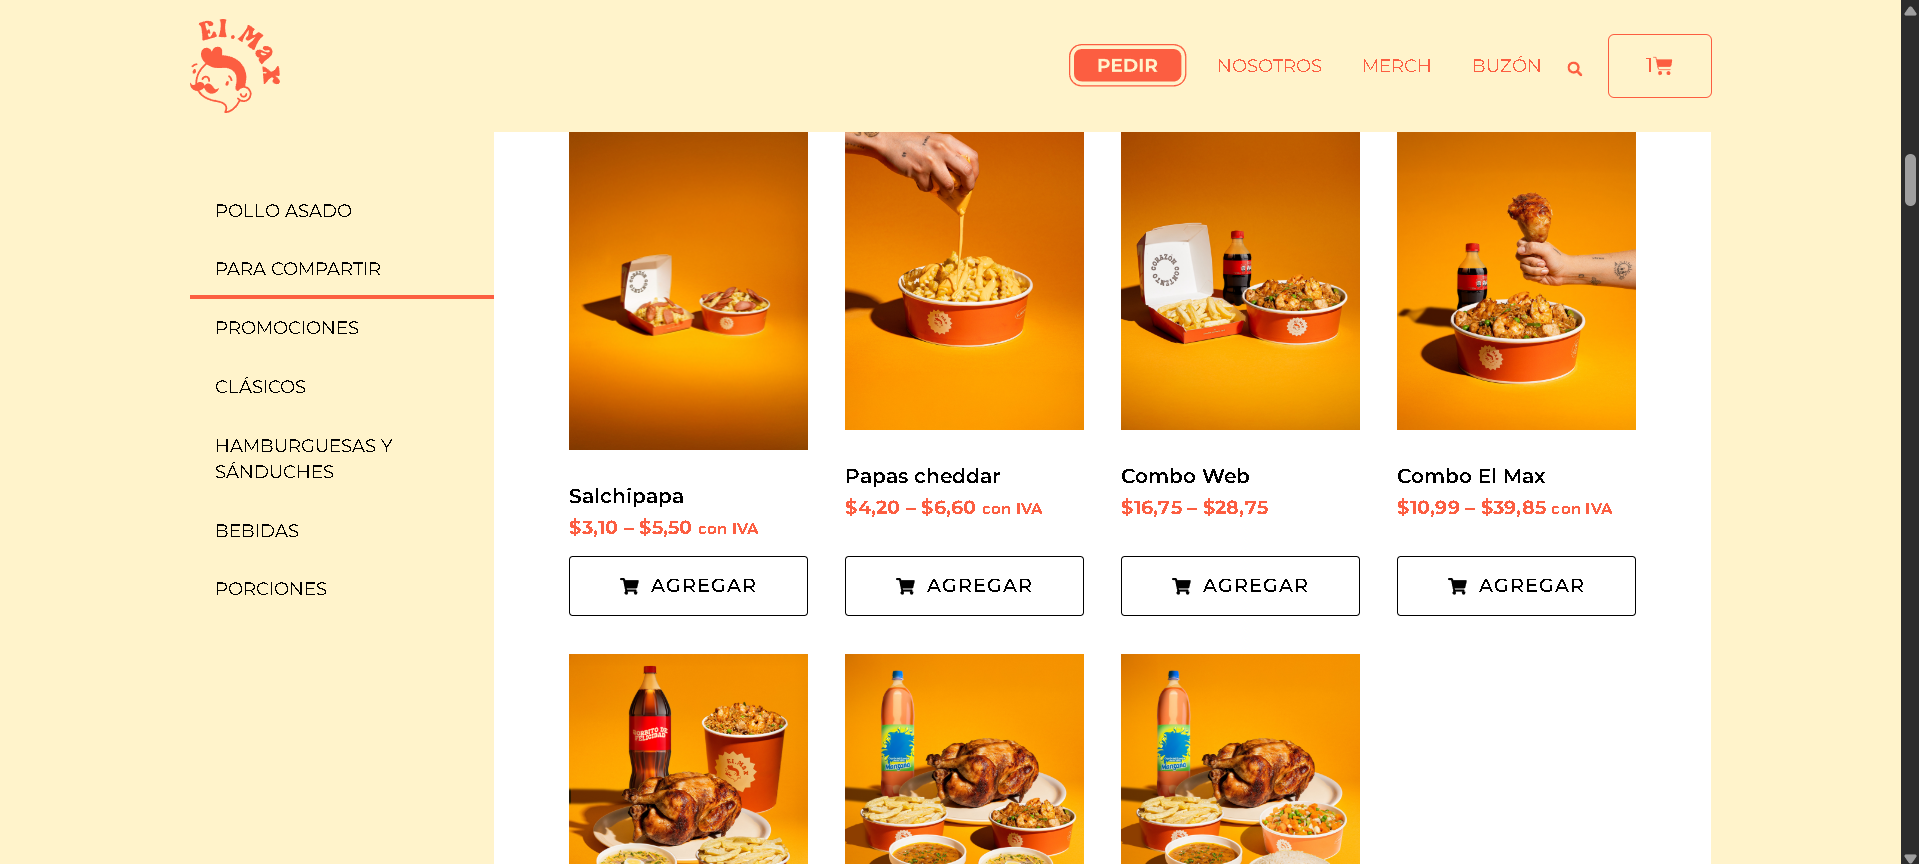Viewport: 1919px width, 864px height.
Task: Click the page vertical scrollbar thumb
Action: pos(1910,180)
